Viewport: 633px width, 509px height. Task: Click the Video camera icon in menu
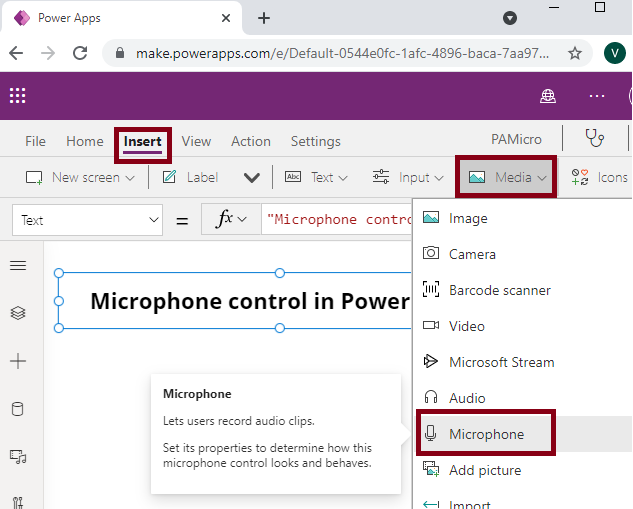pyautogui.click(x=431, y=325)
